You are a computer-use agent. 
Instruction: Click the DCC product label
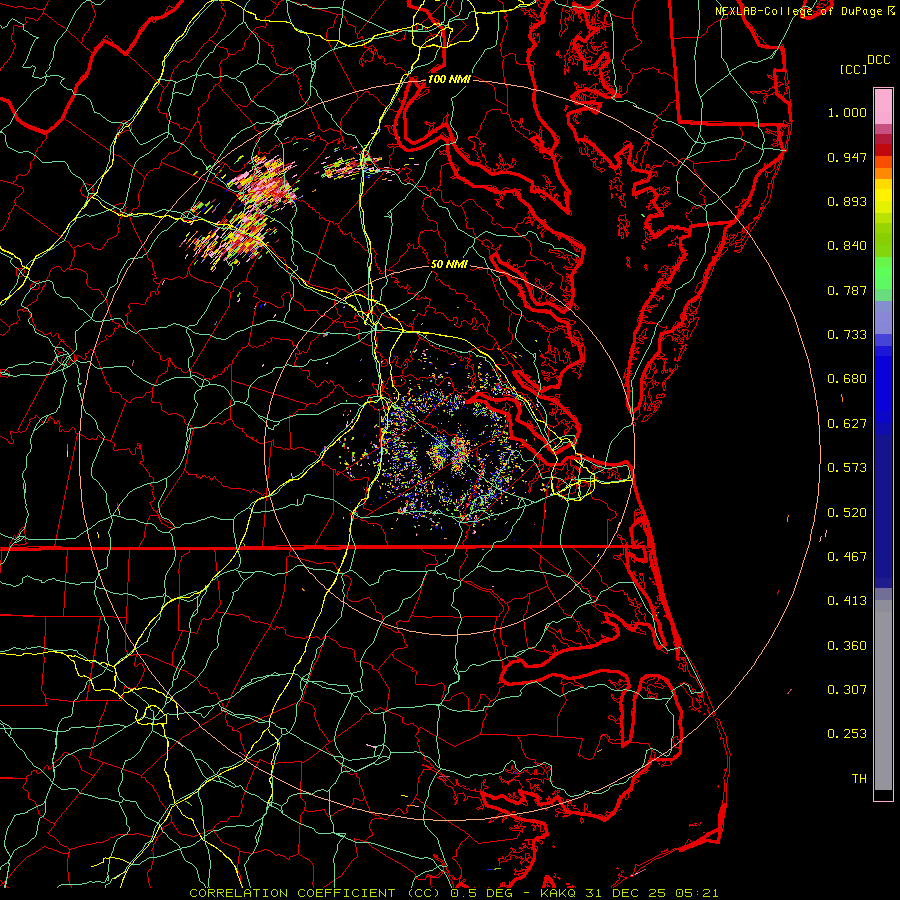click(x=878, y=59)
